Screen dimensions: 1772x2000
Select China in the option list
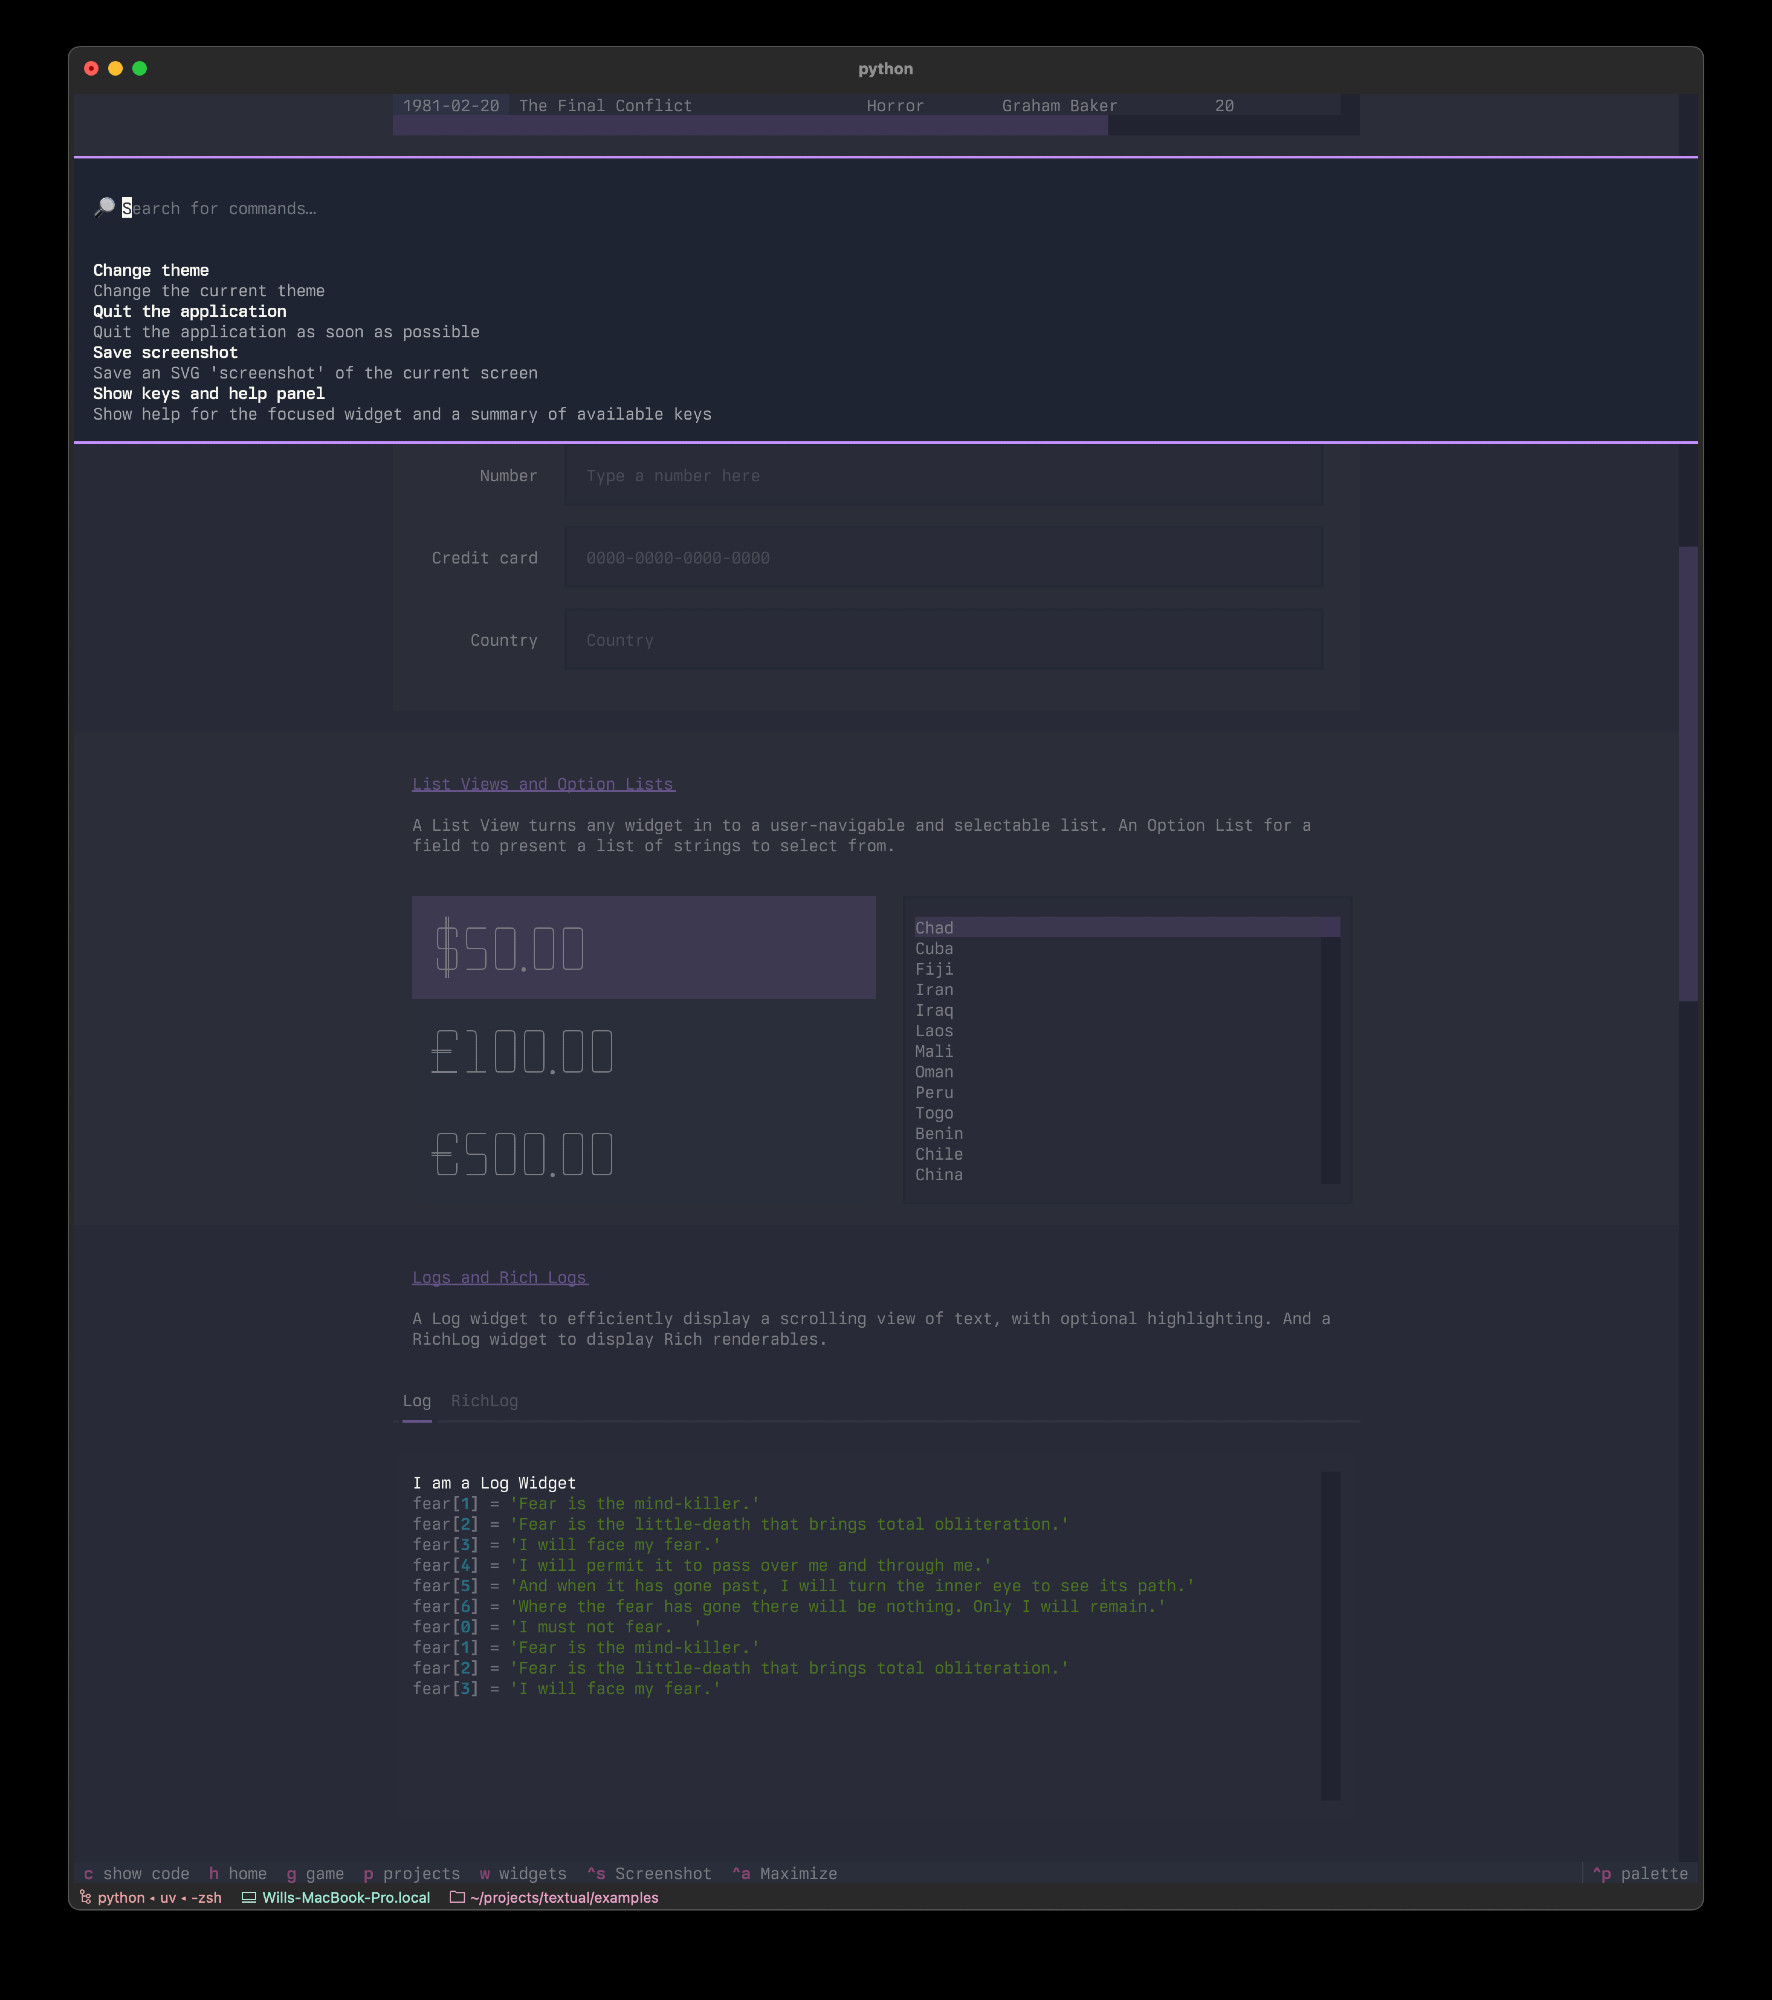1118,1174
